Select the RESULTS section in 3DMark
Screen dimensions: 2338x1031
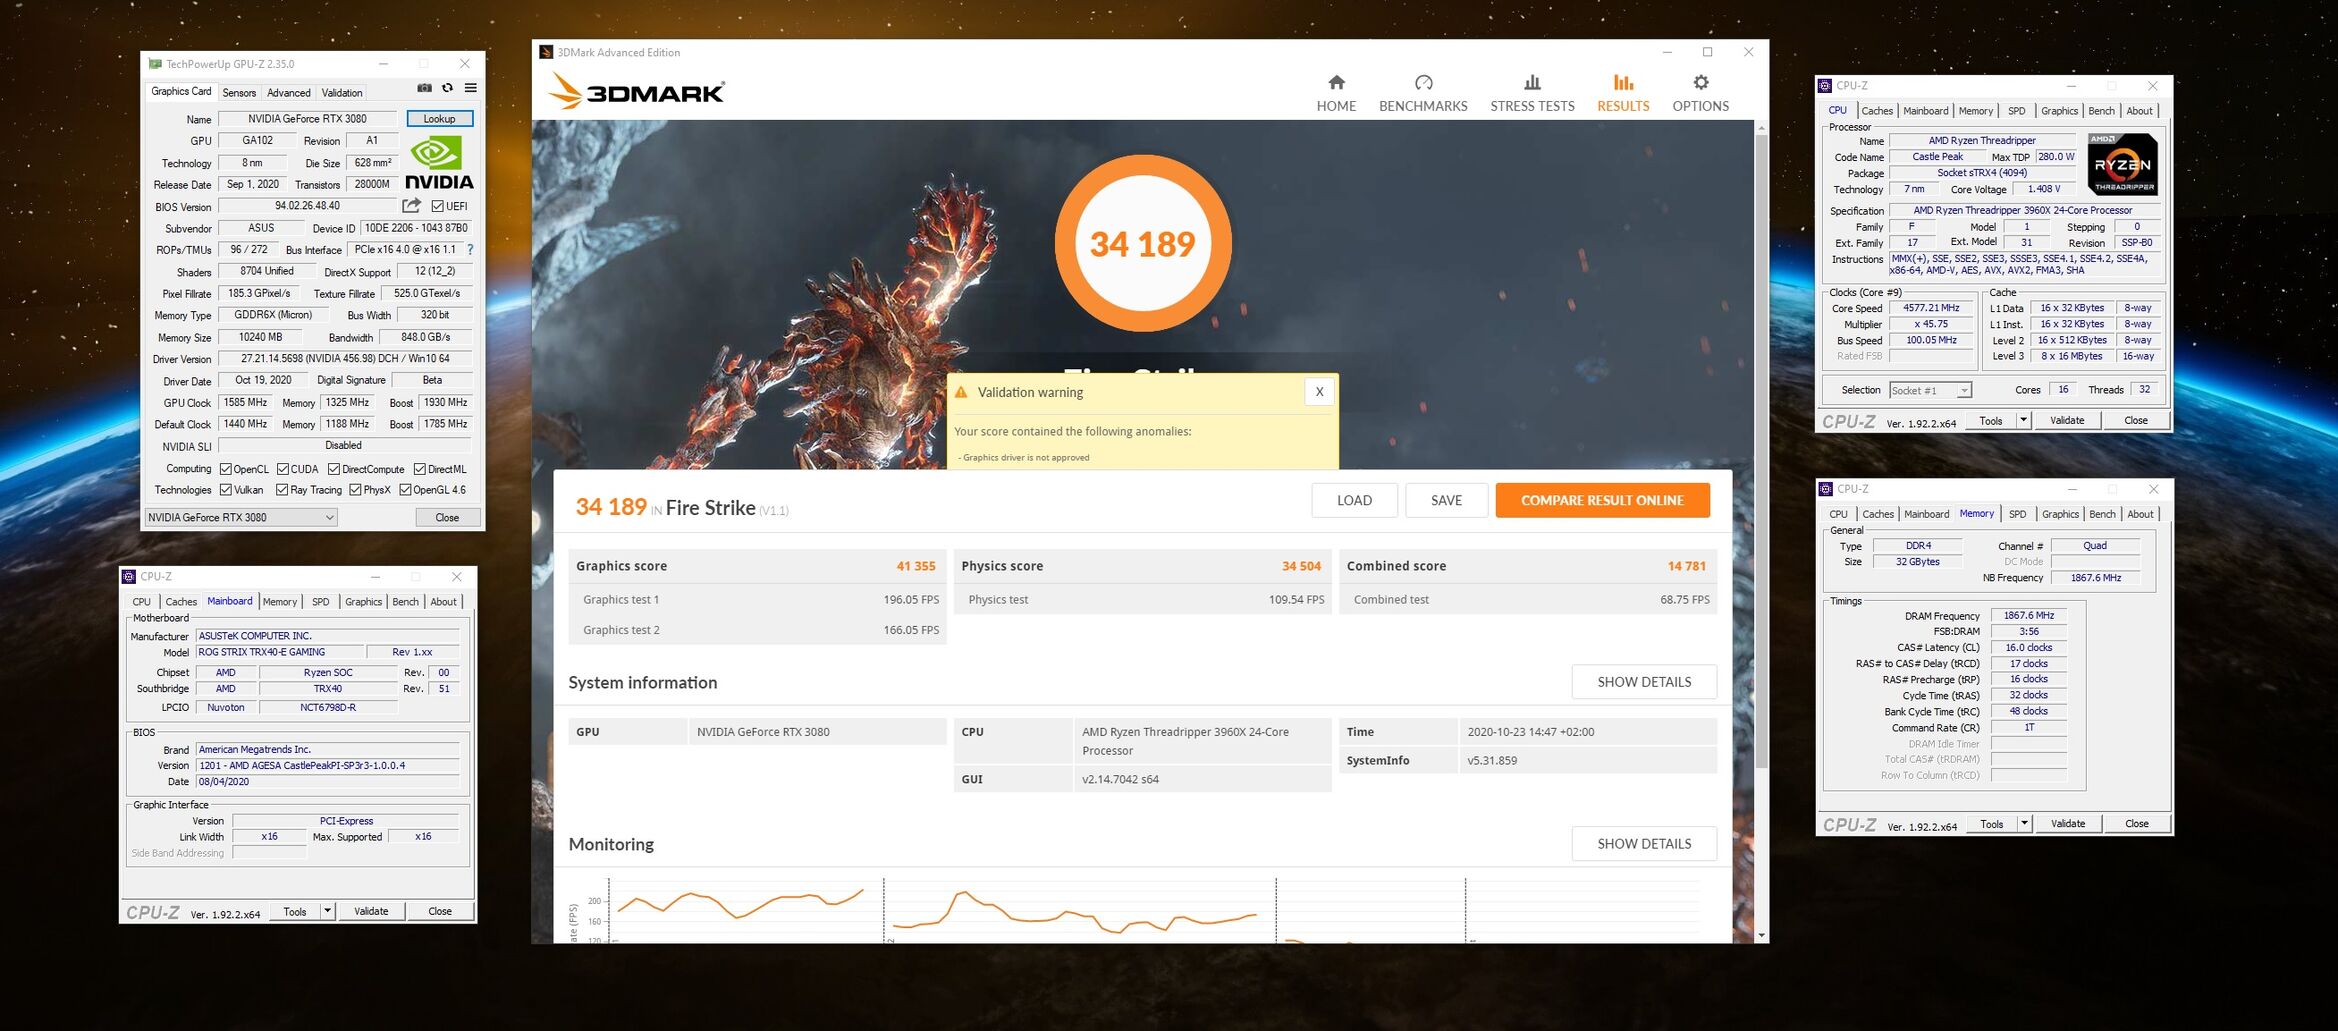click(x=1623, y=93)
